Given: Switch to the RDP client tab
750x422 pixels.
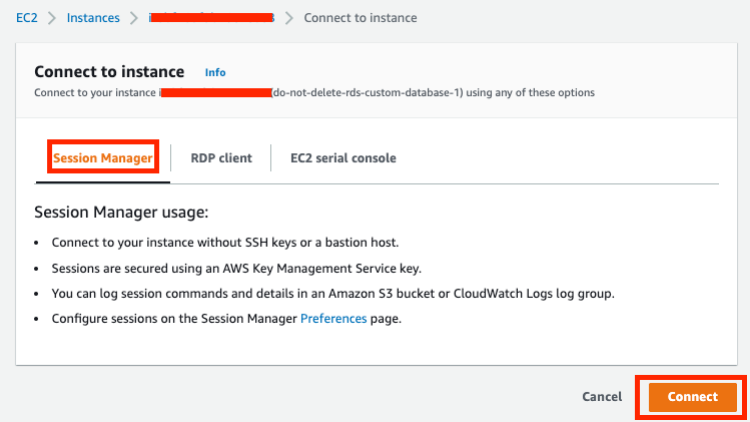Looking at the screenshot, I should coord(221,158).
